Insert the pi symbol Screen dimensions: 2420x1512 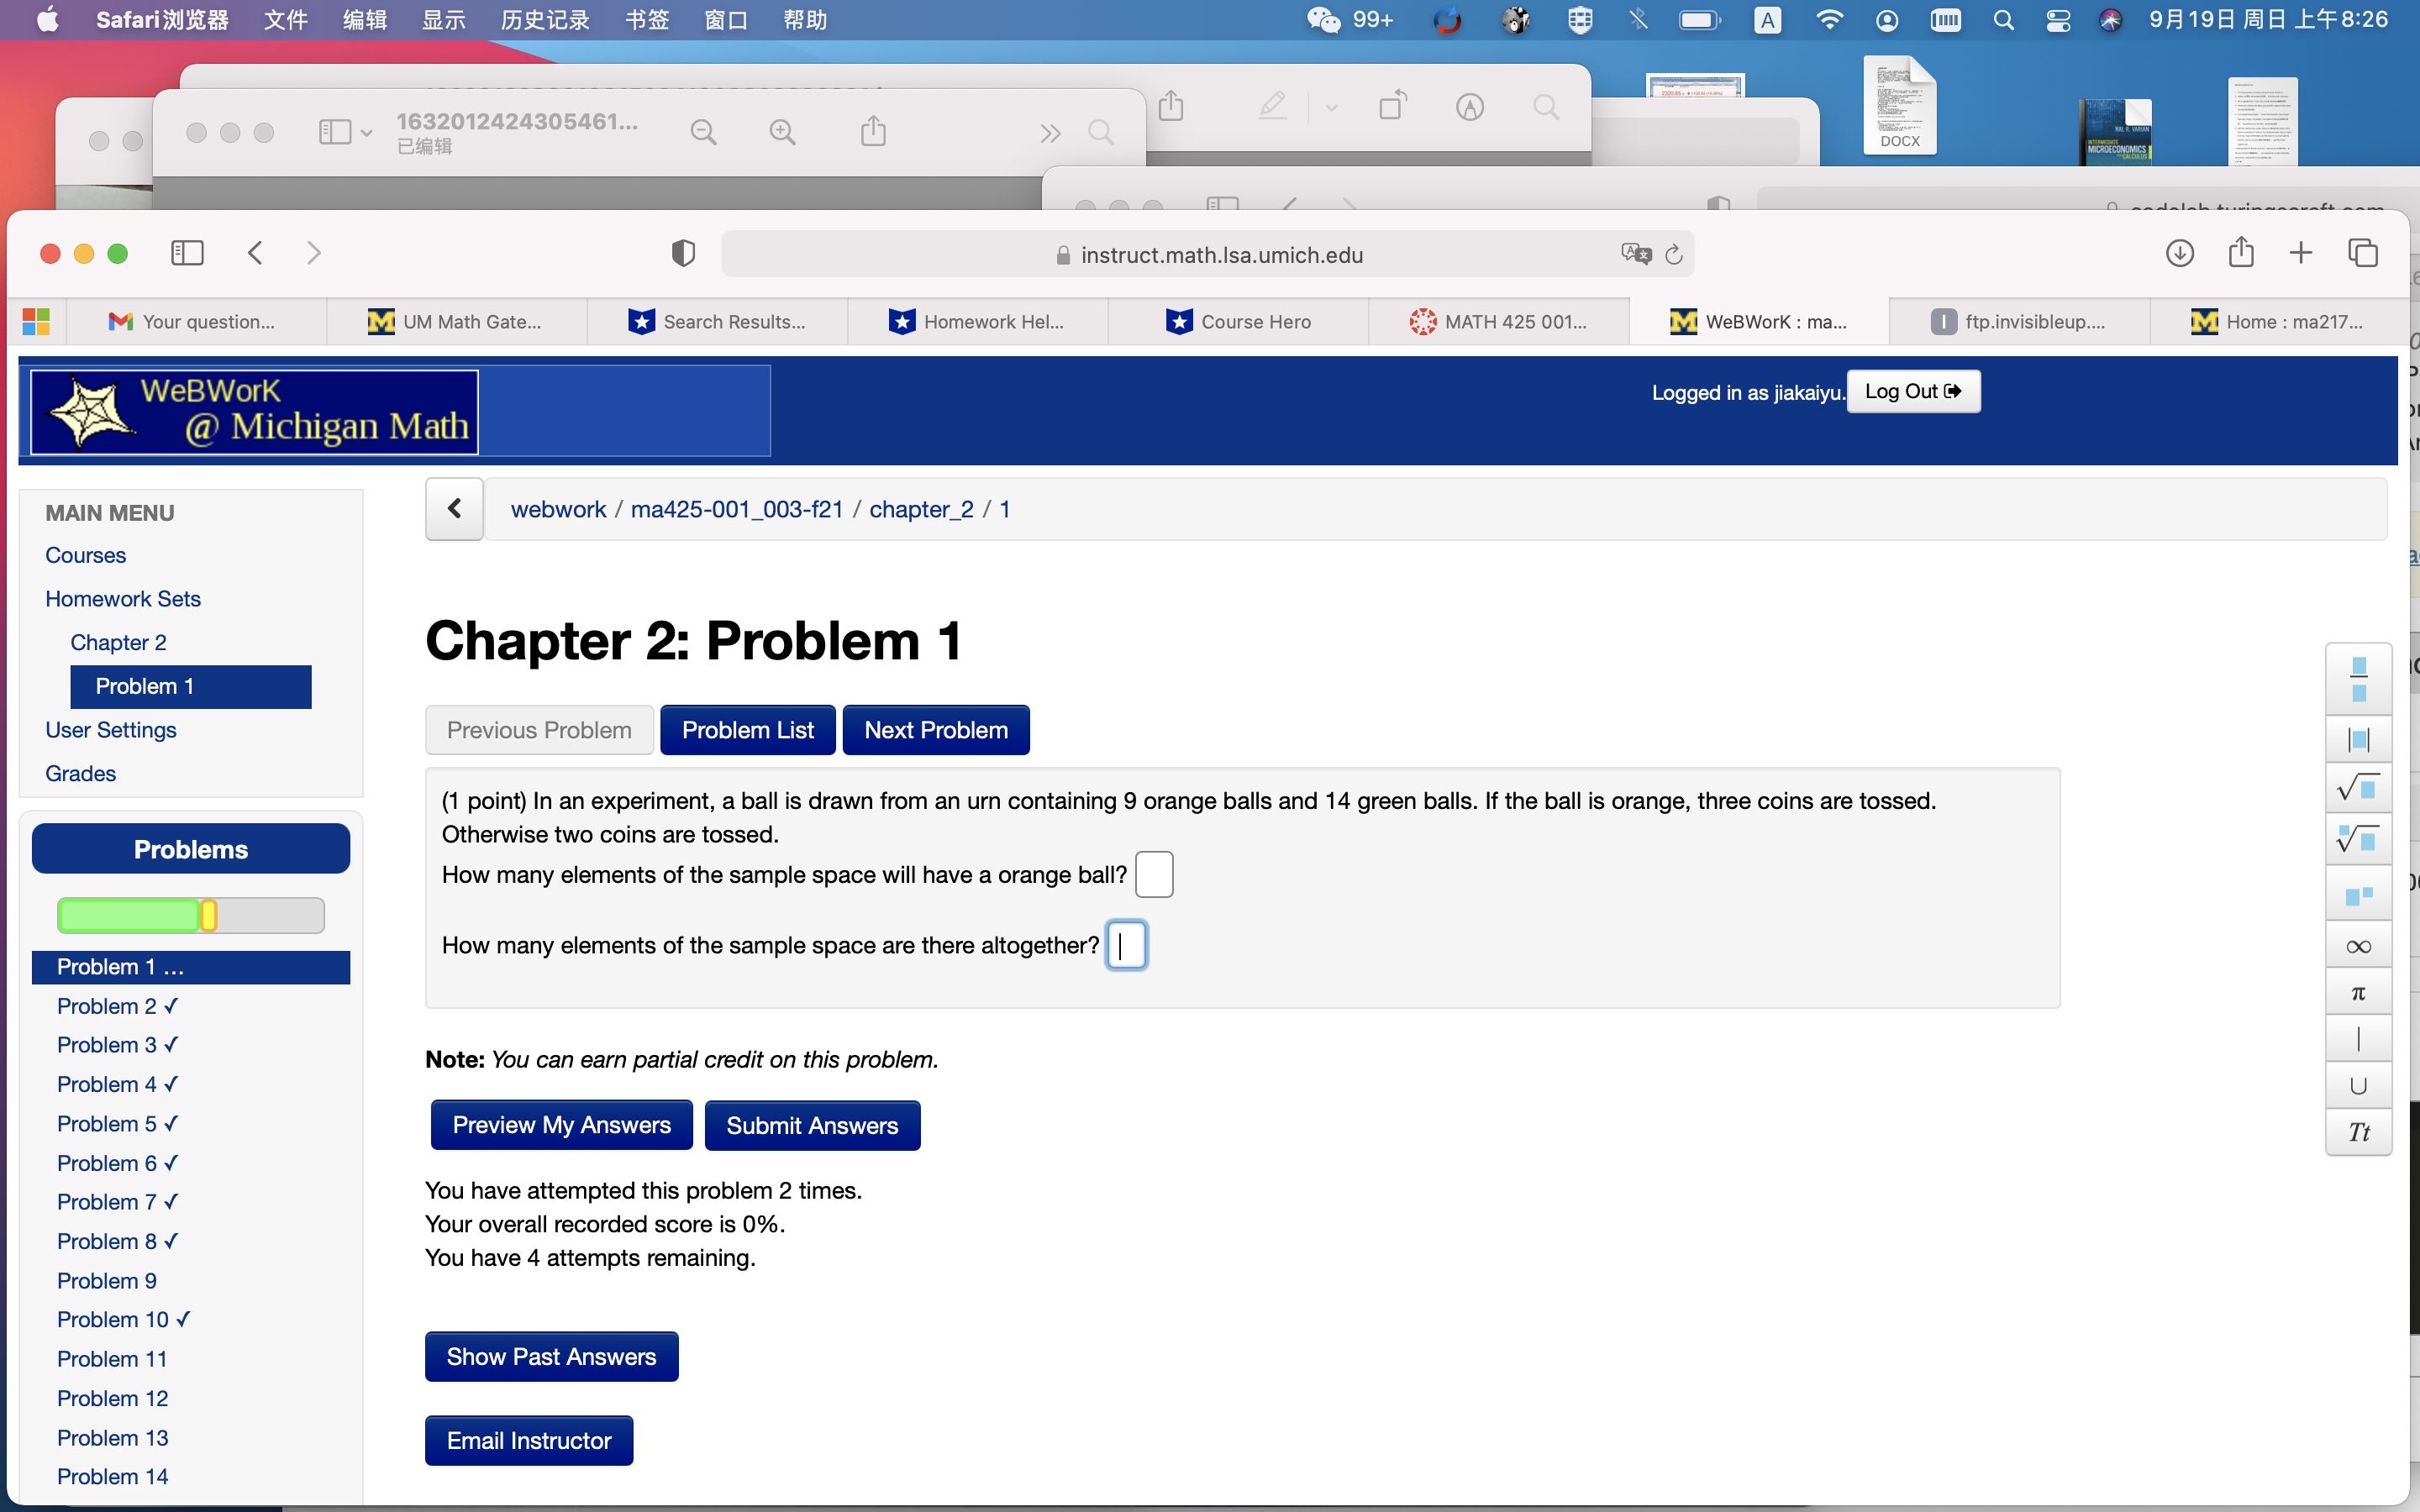pyautogui.click(x=2357, y=991)
